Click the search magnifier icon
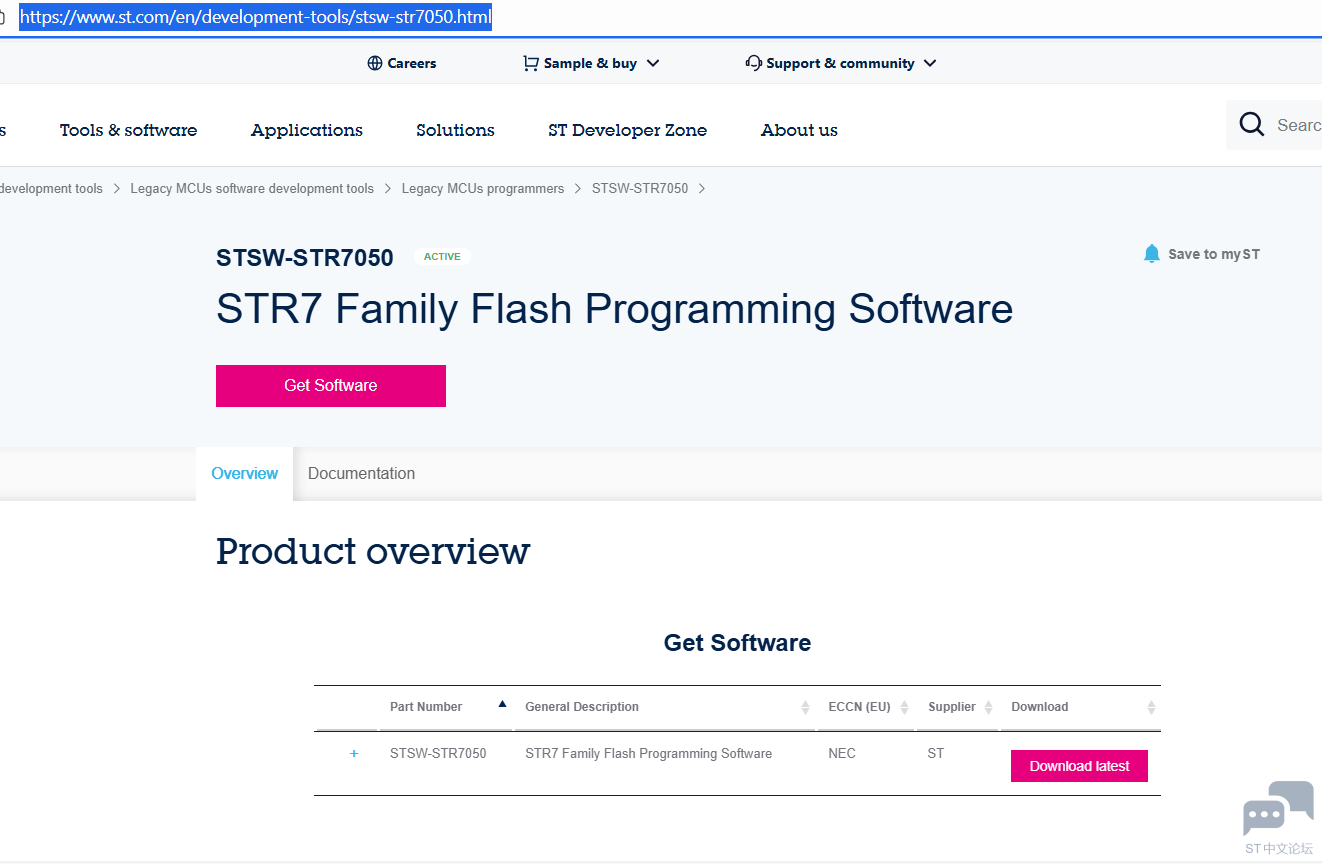 click(1252, 124)
